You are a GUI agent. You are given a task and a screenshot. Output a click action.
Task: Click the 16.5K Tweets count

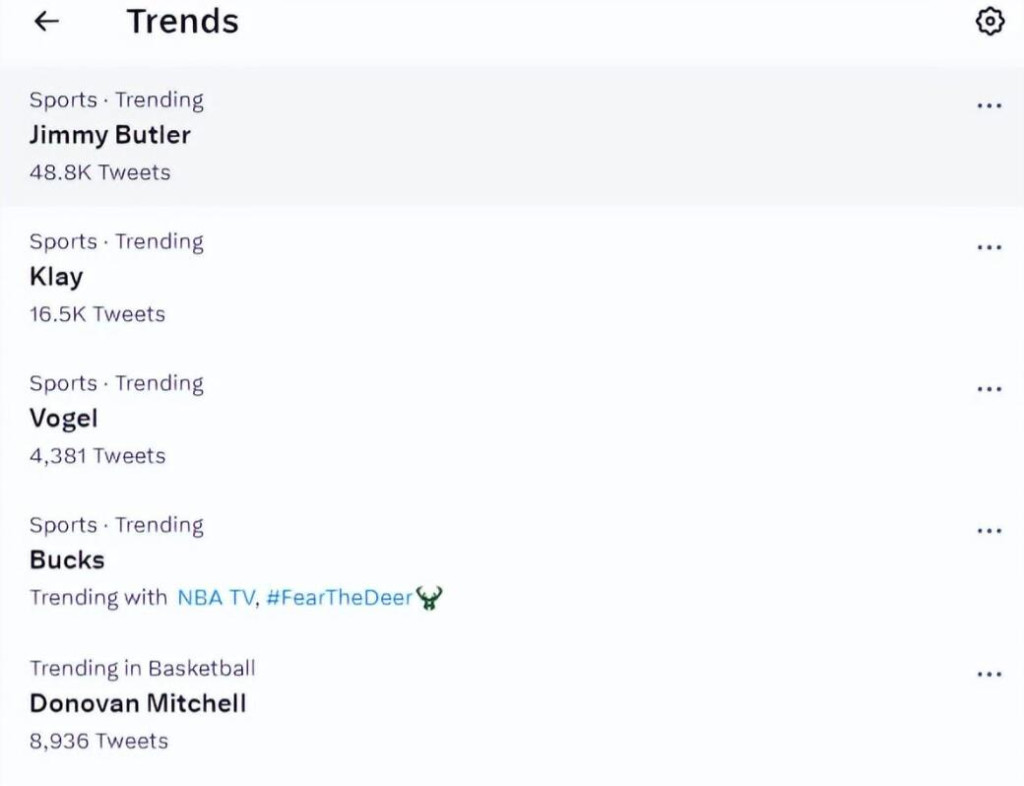click(97, 314)
